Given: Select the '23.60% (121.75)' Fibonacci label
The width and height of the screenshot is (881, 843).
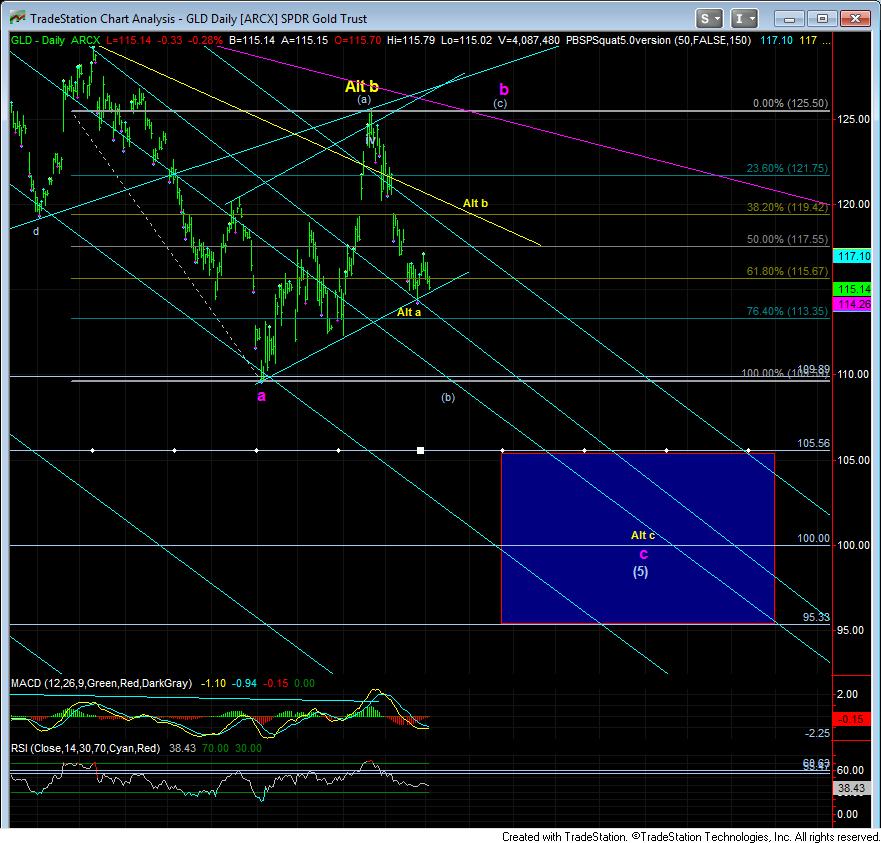Looking at the screenshot, I should (787, 168).
